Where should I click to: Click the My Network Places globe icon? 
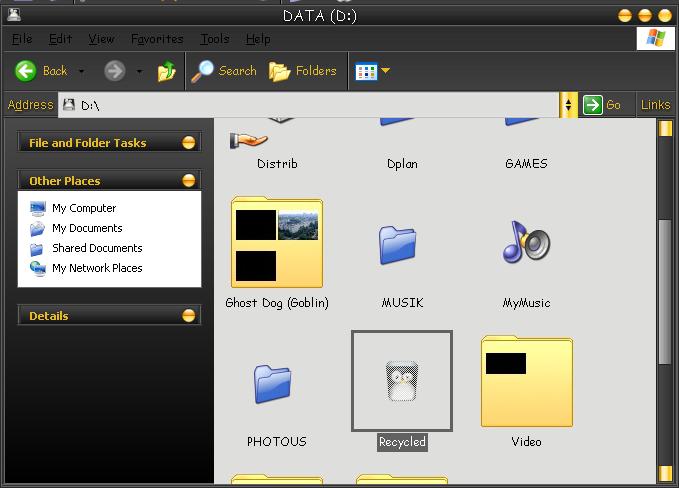[38, 268]
